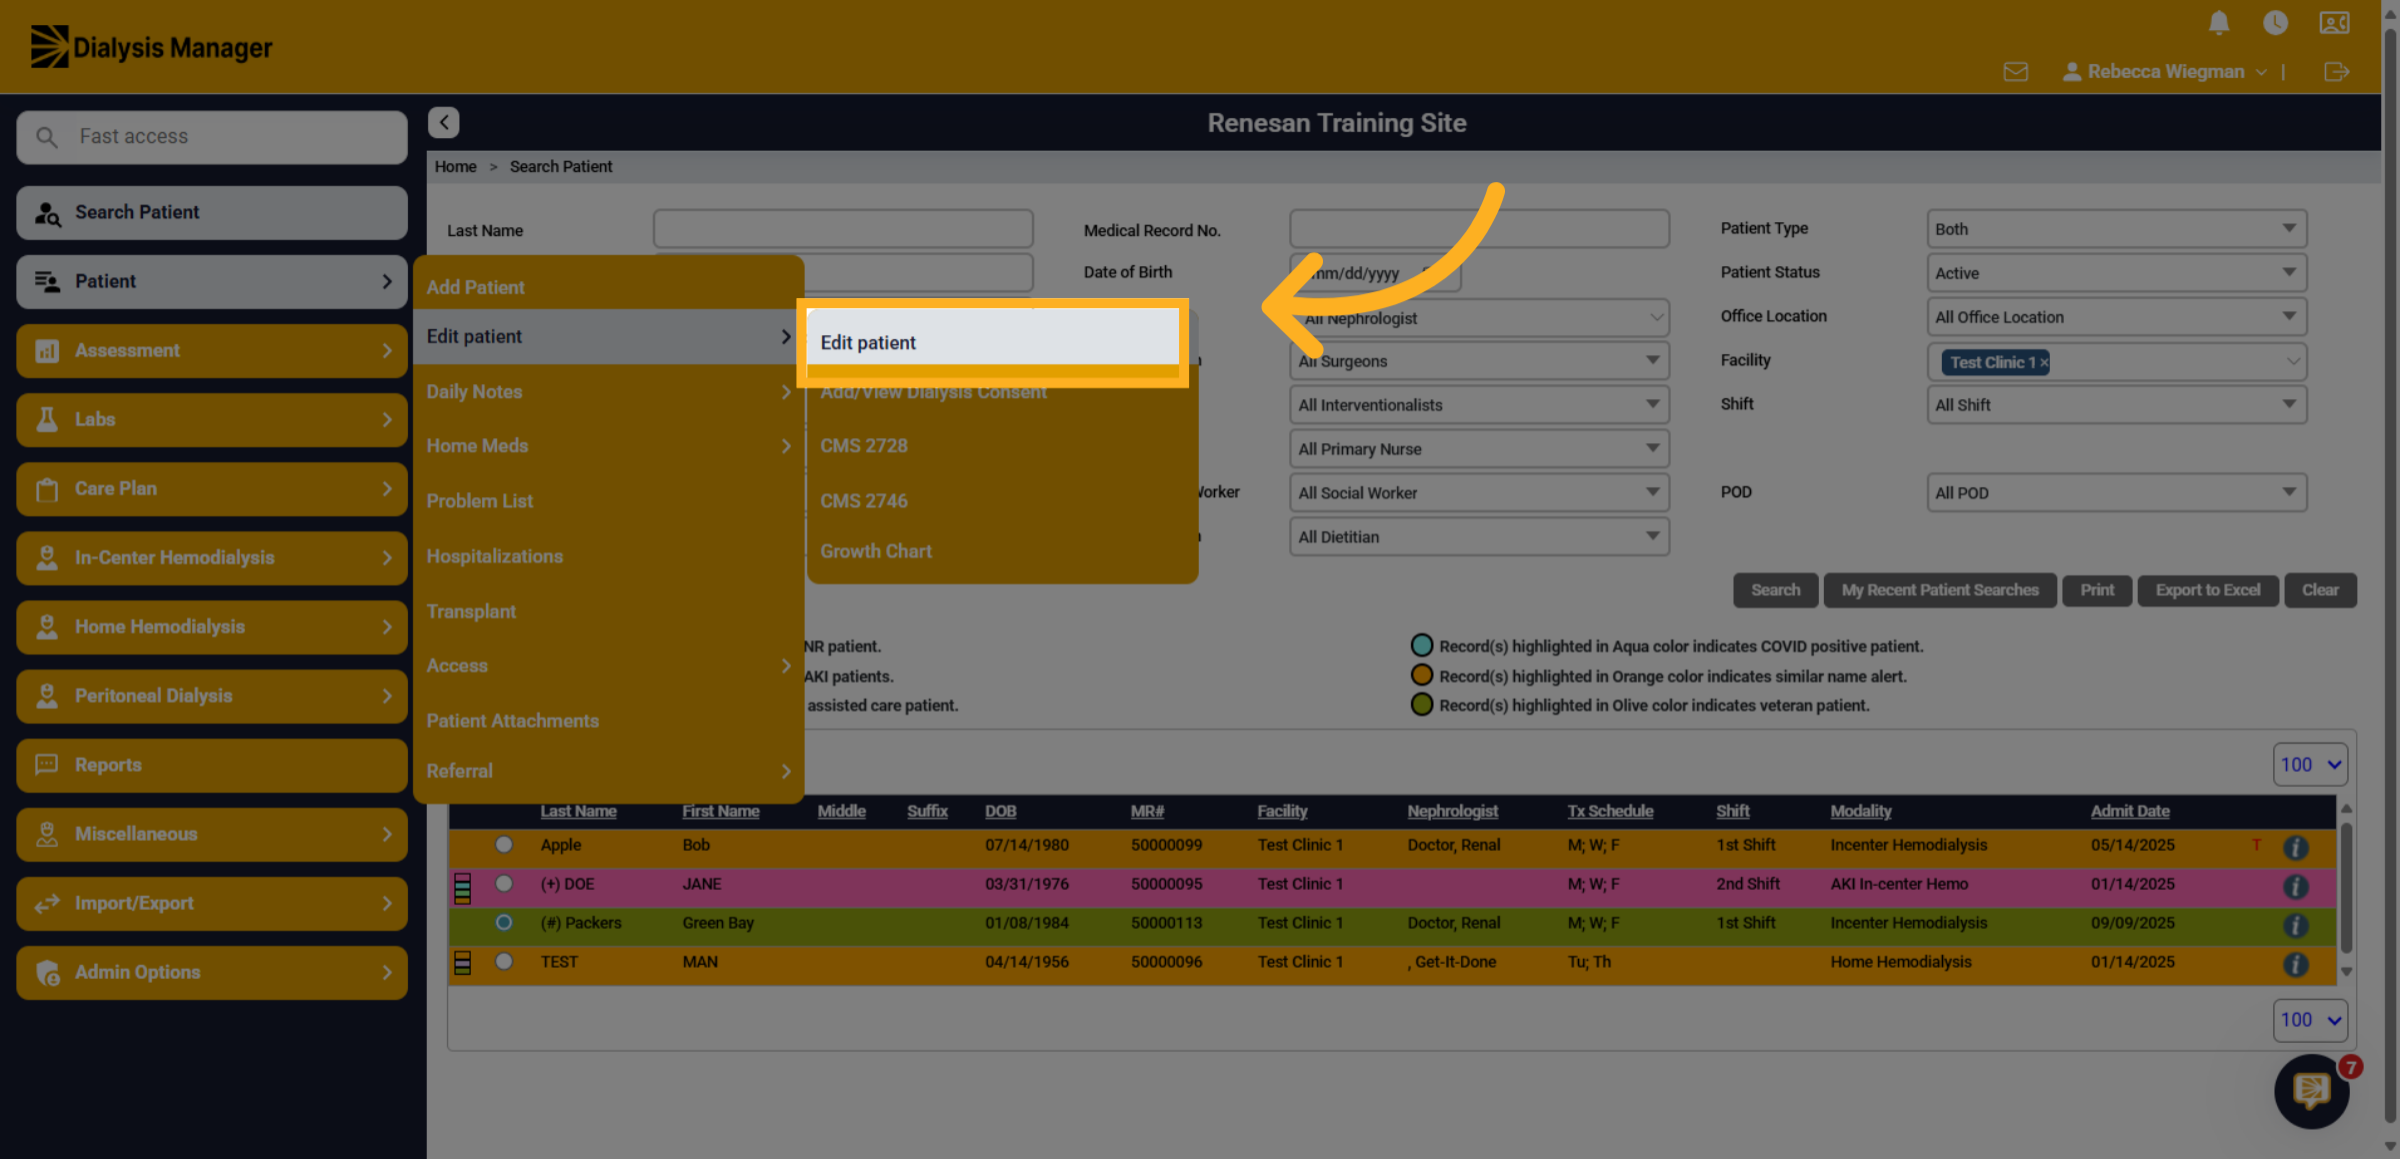This screenshot has width=2400, height=1159.
Task: Sort table by Last Name header
Action: click(578, 811)
